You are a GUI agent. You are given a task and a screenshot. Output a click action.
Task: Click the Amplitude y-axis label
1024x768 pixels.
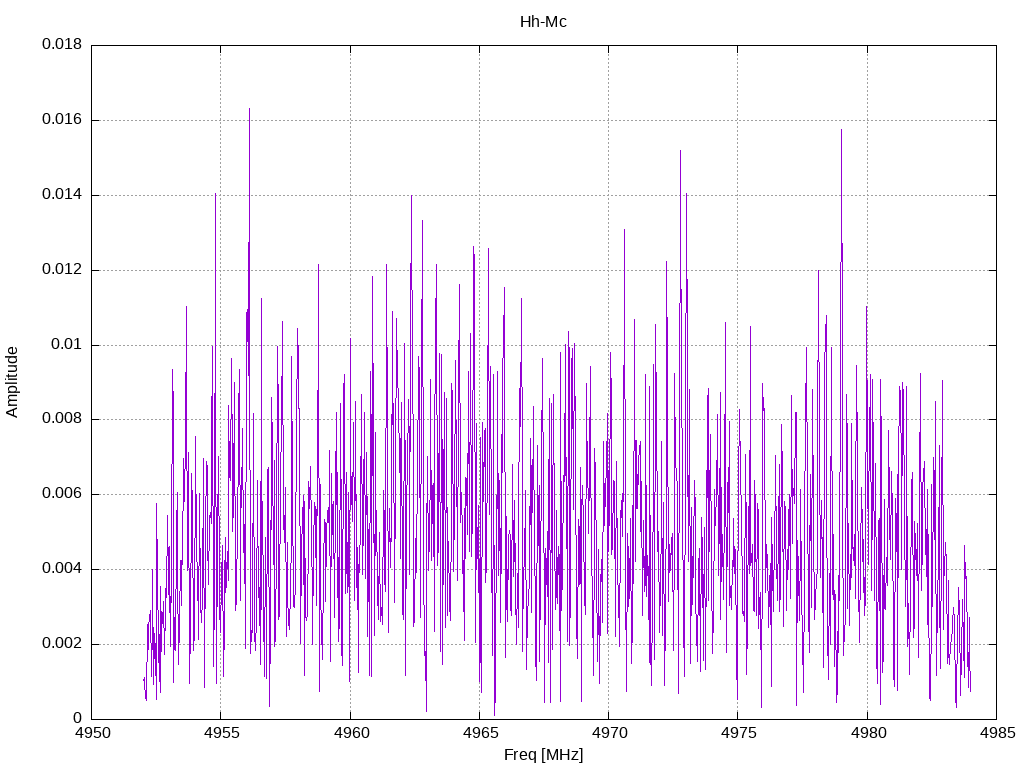(12, 382)
